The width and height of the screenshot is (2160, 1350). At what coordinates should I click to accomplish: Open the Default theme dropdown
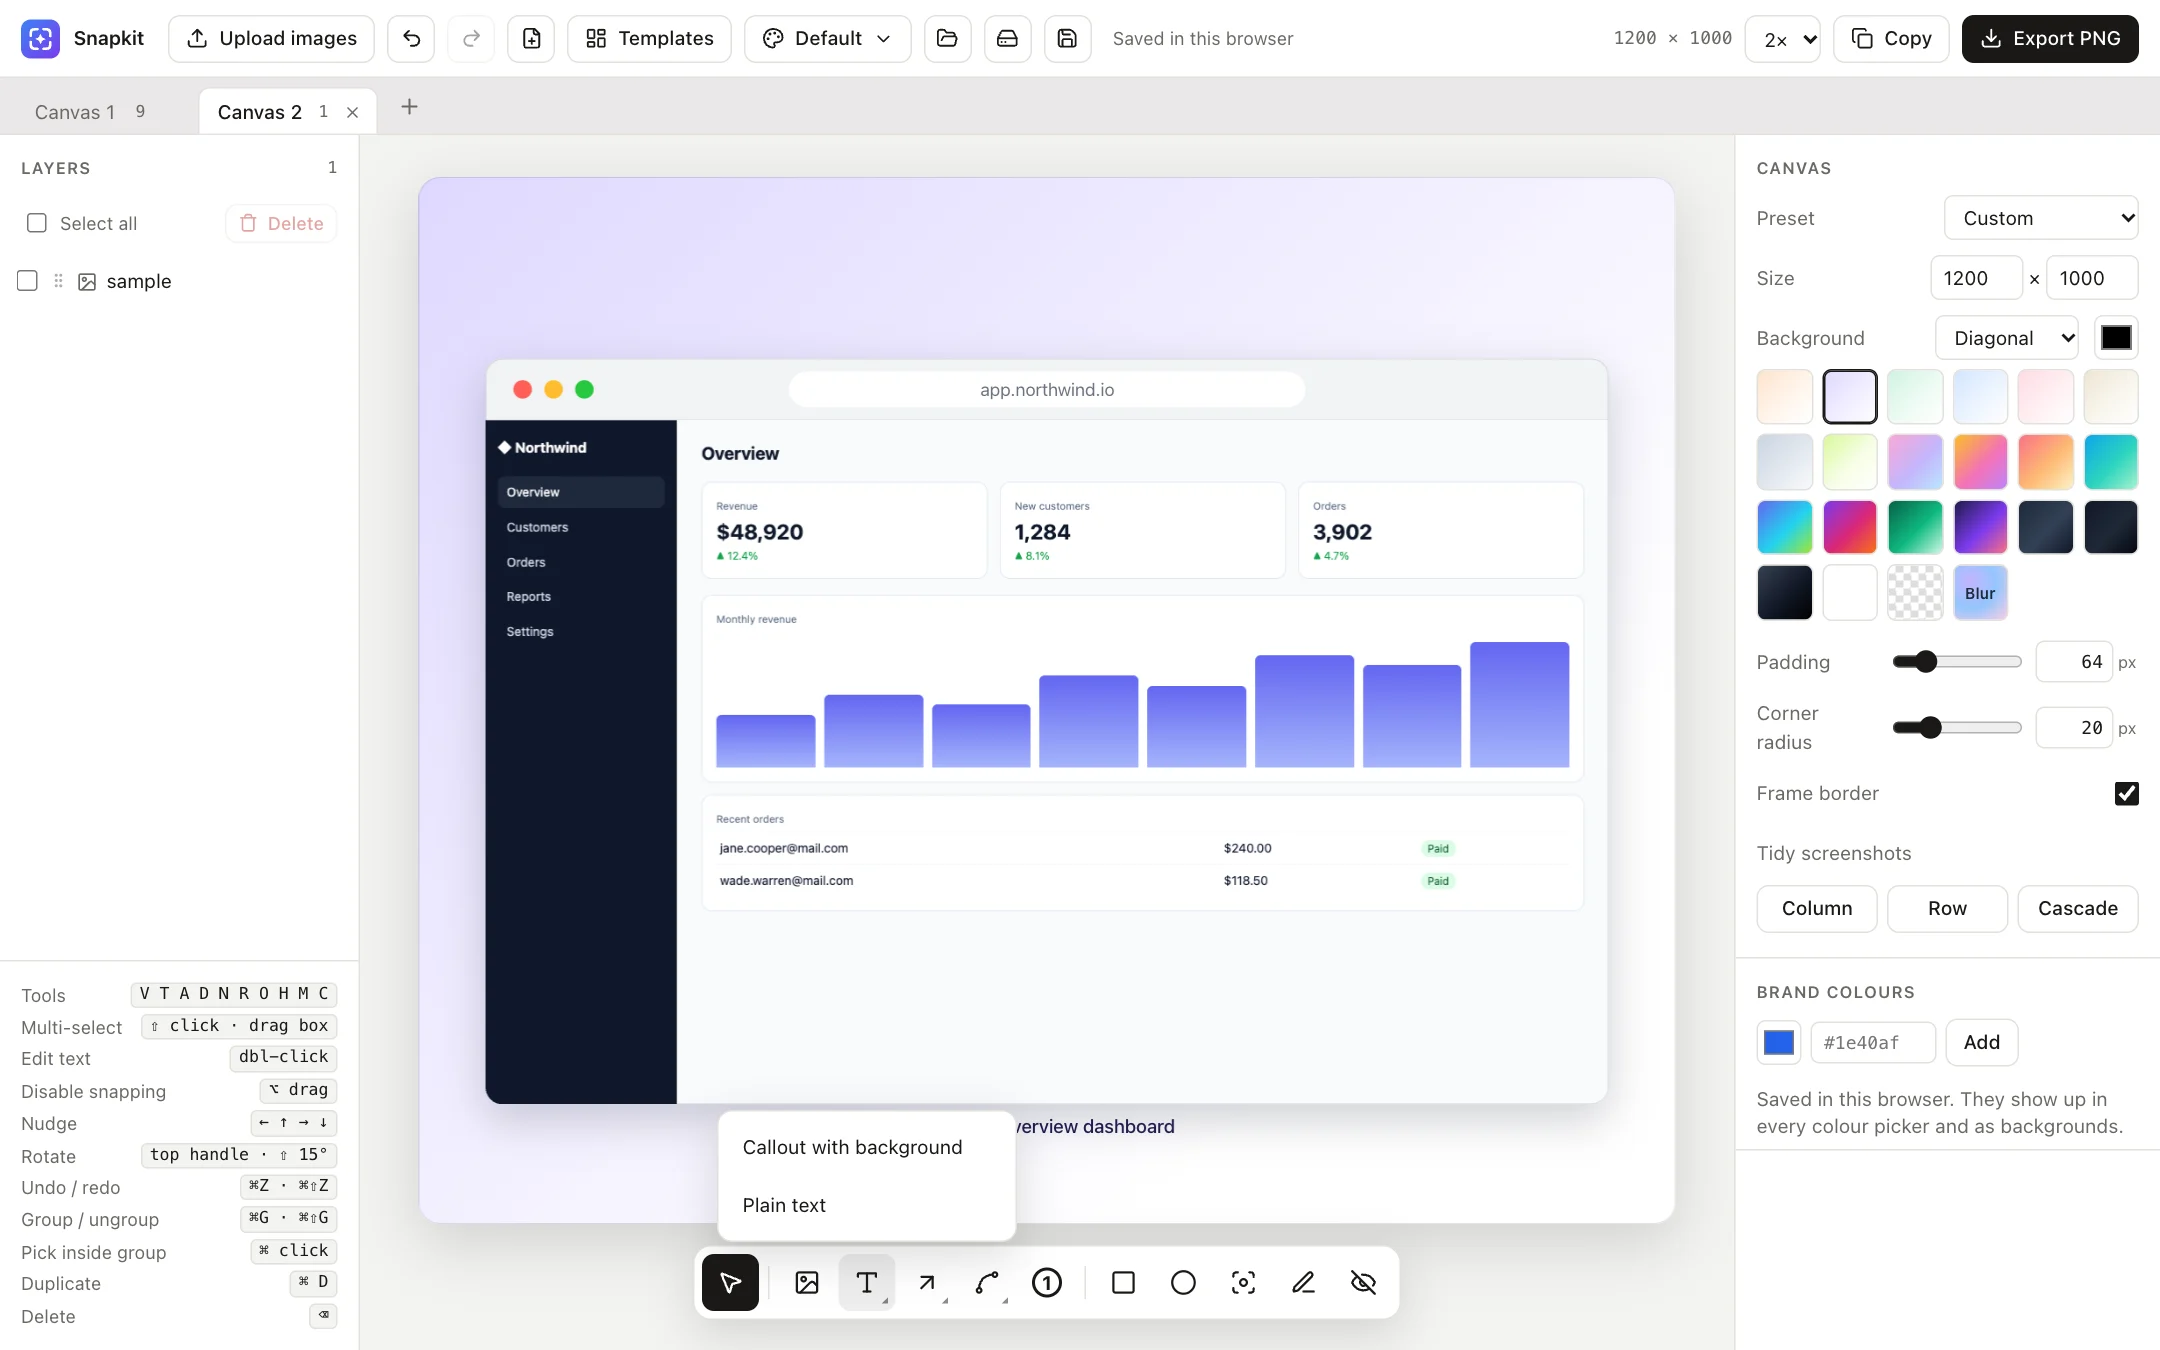click(x=827, y=38)
